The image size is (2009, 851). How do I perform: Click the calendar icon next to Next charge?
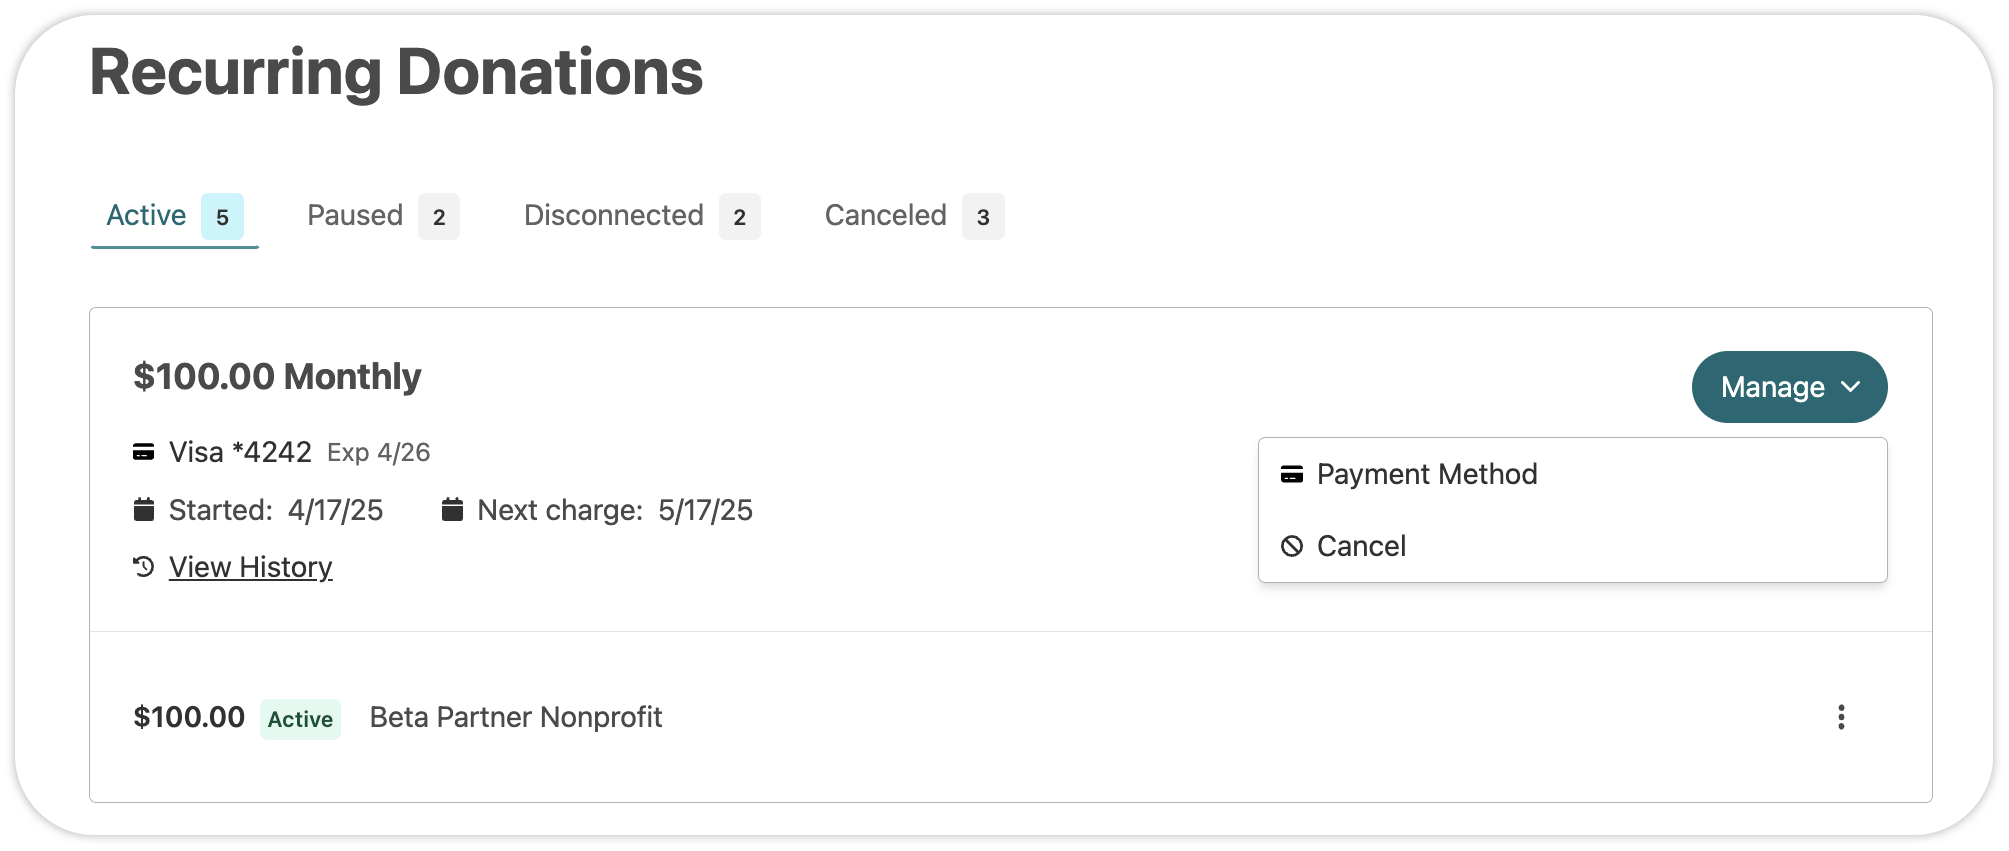pos(452,510)
